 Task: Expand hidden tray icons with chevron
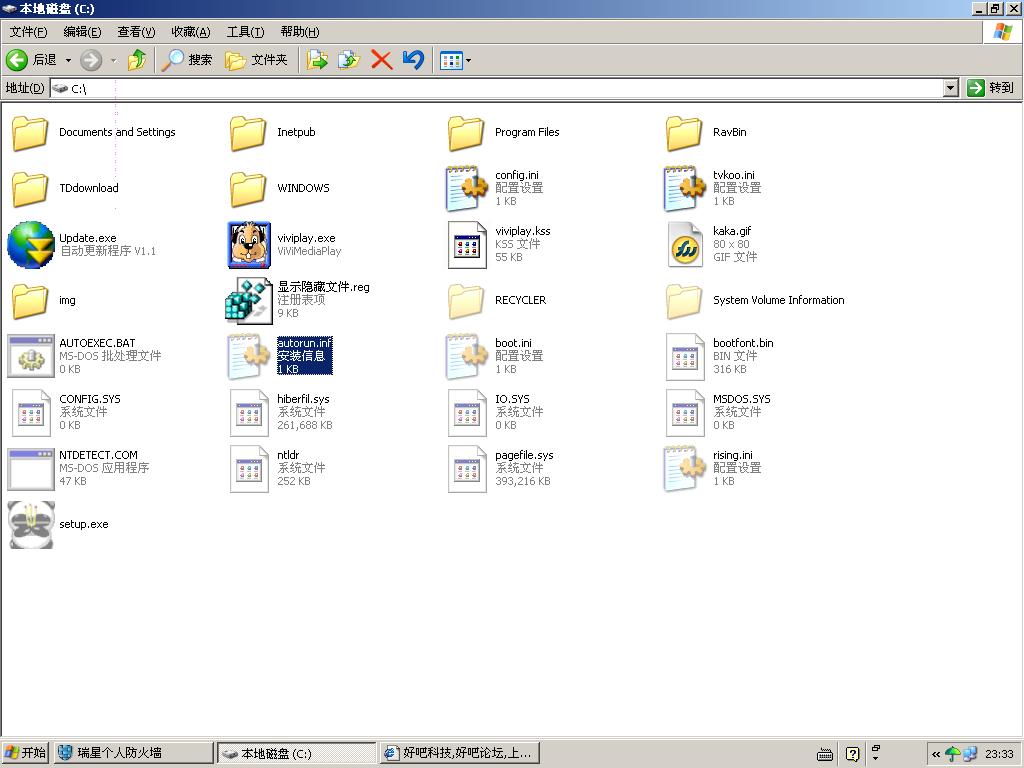(935, 754)
